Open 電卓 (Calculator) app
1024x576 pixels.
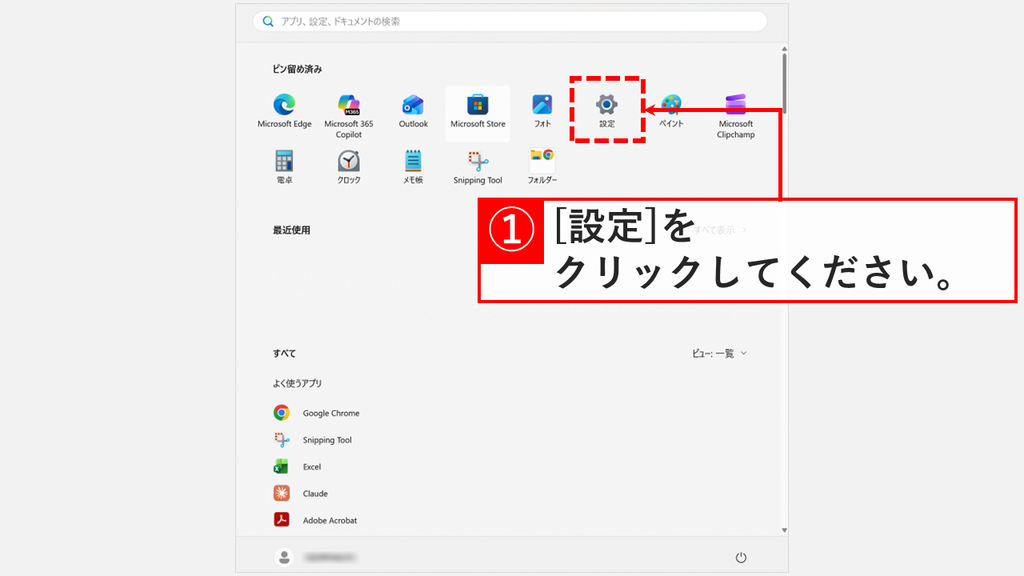(x=284, y=167)
